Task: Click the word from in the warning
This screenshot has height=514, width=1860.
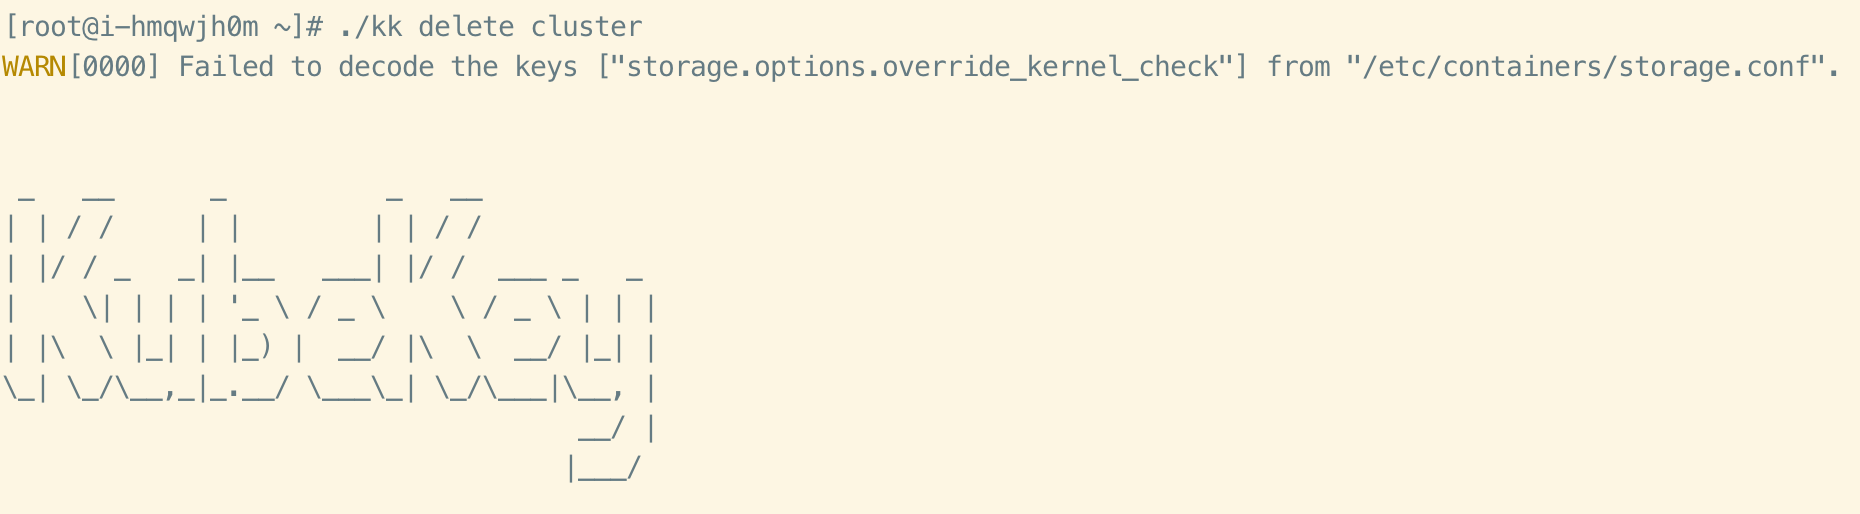Action: tap(1298, 67)
